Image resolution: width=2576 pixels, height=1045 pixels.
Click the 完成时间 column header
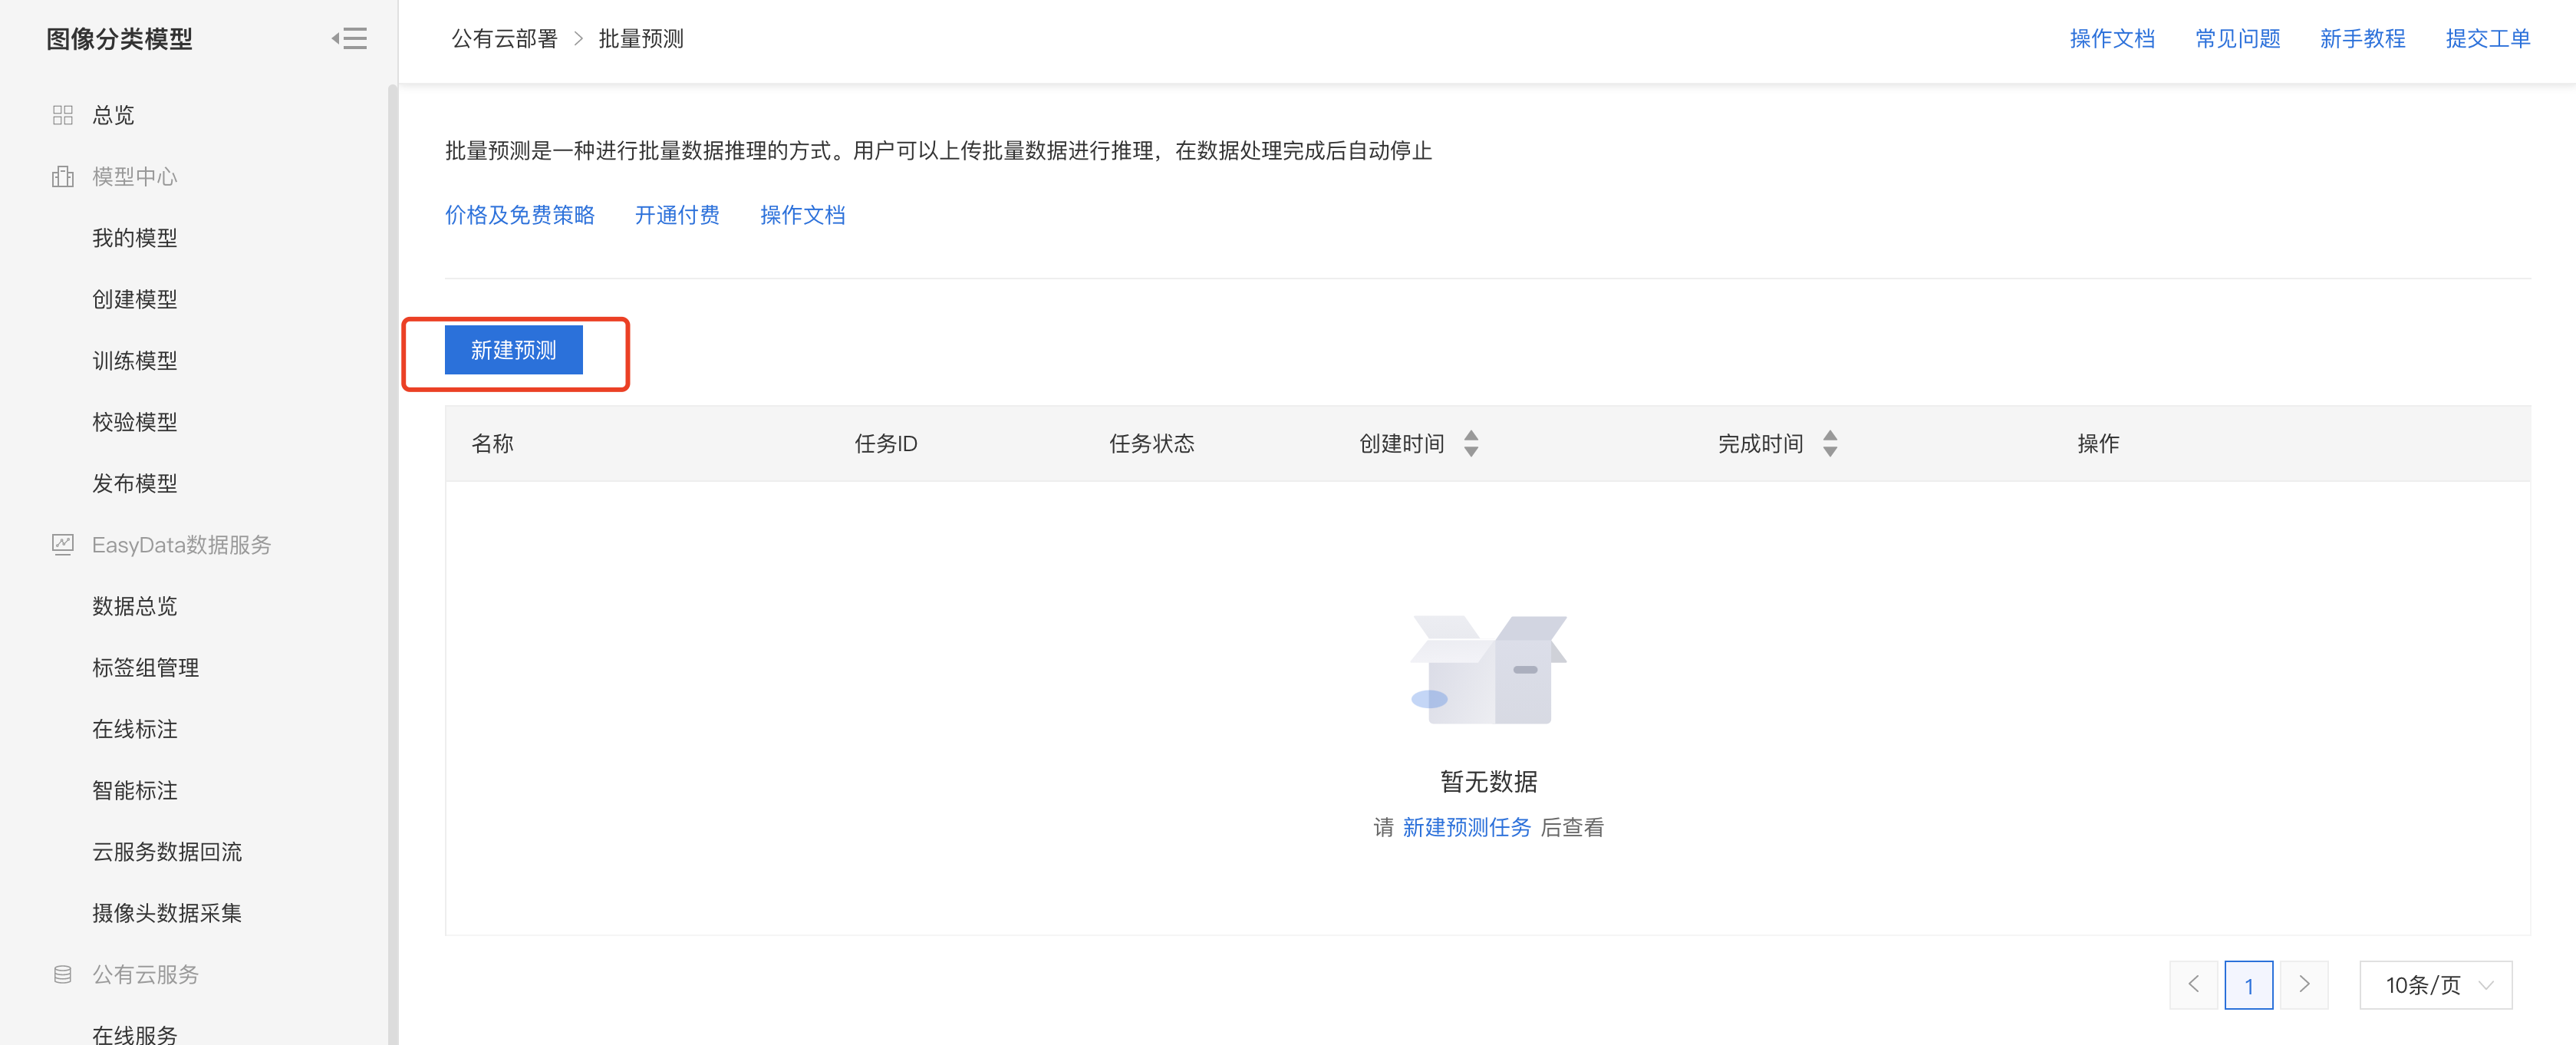point(1760,443)
